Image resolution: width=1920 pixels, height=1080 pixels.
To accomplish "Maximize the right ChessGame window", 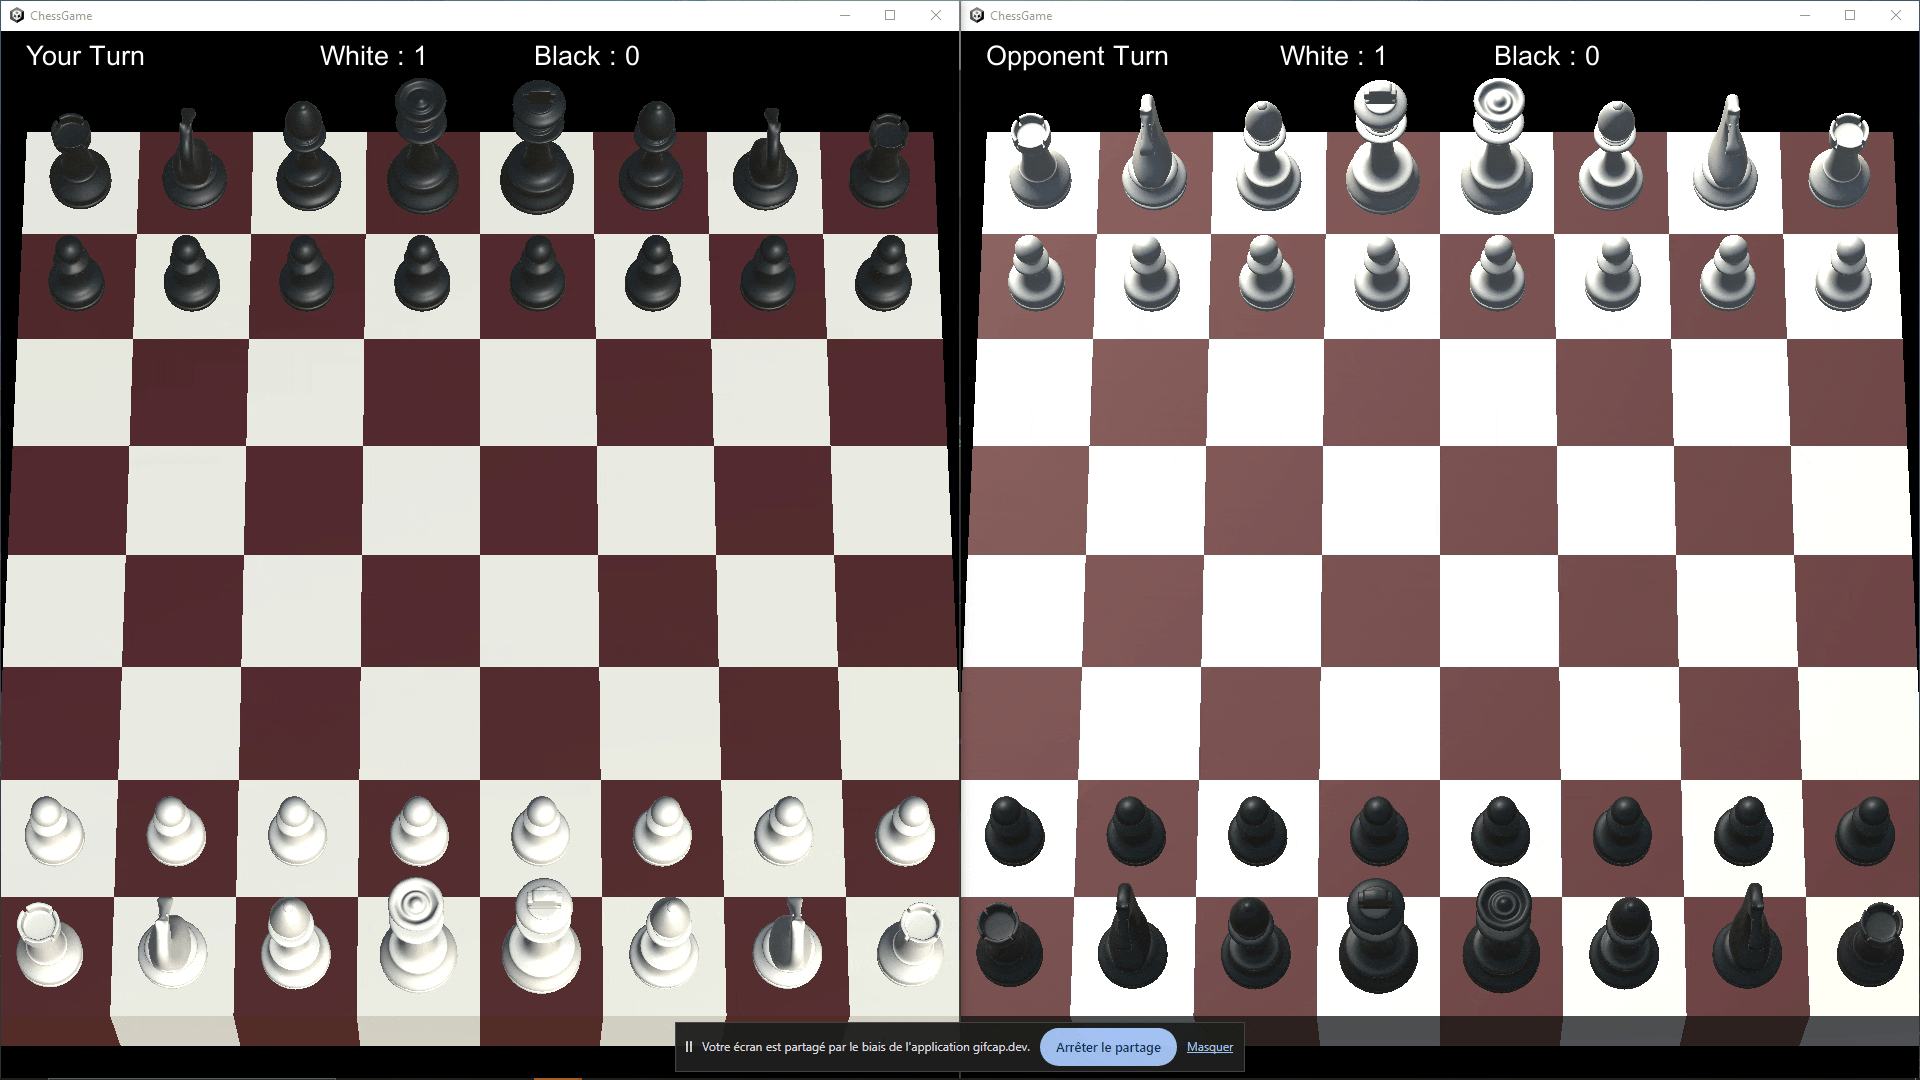I will pos(1850,15).
